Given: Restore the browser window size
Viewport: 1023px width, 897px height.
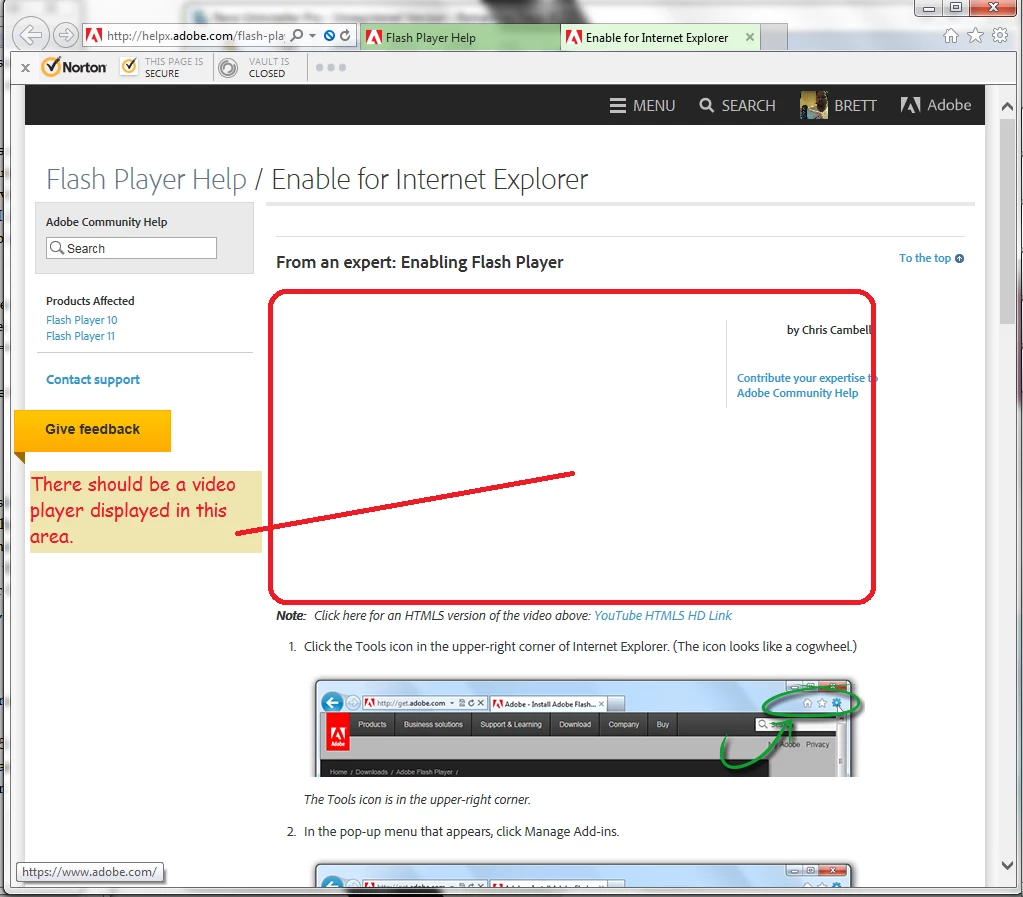Looking at the screenshot, I should pos(956,8).
